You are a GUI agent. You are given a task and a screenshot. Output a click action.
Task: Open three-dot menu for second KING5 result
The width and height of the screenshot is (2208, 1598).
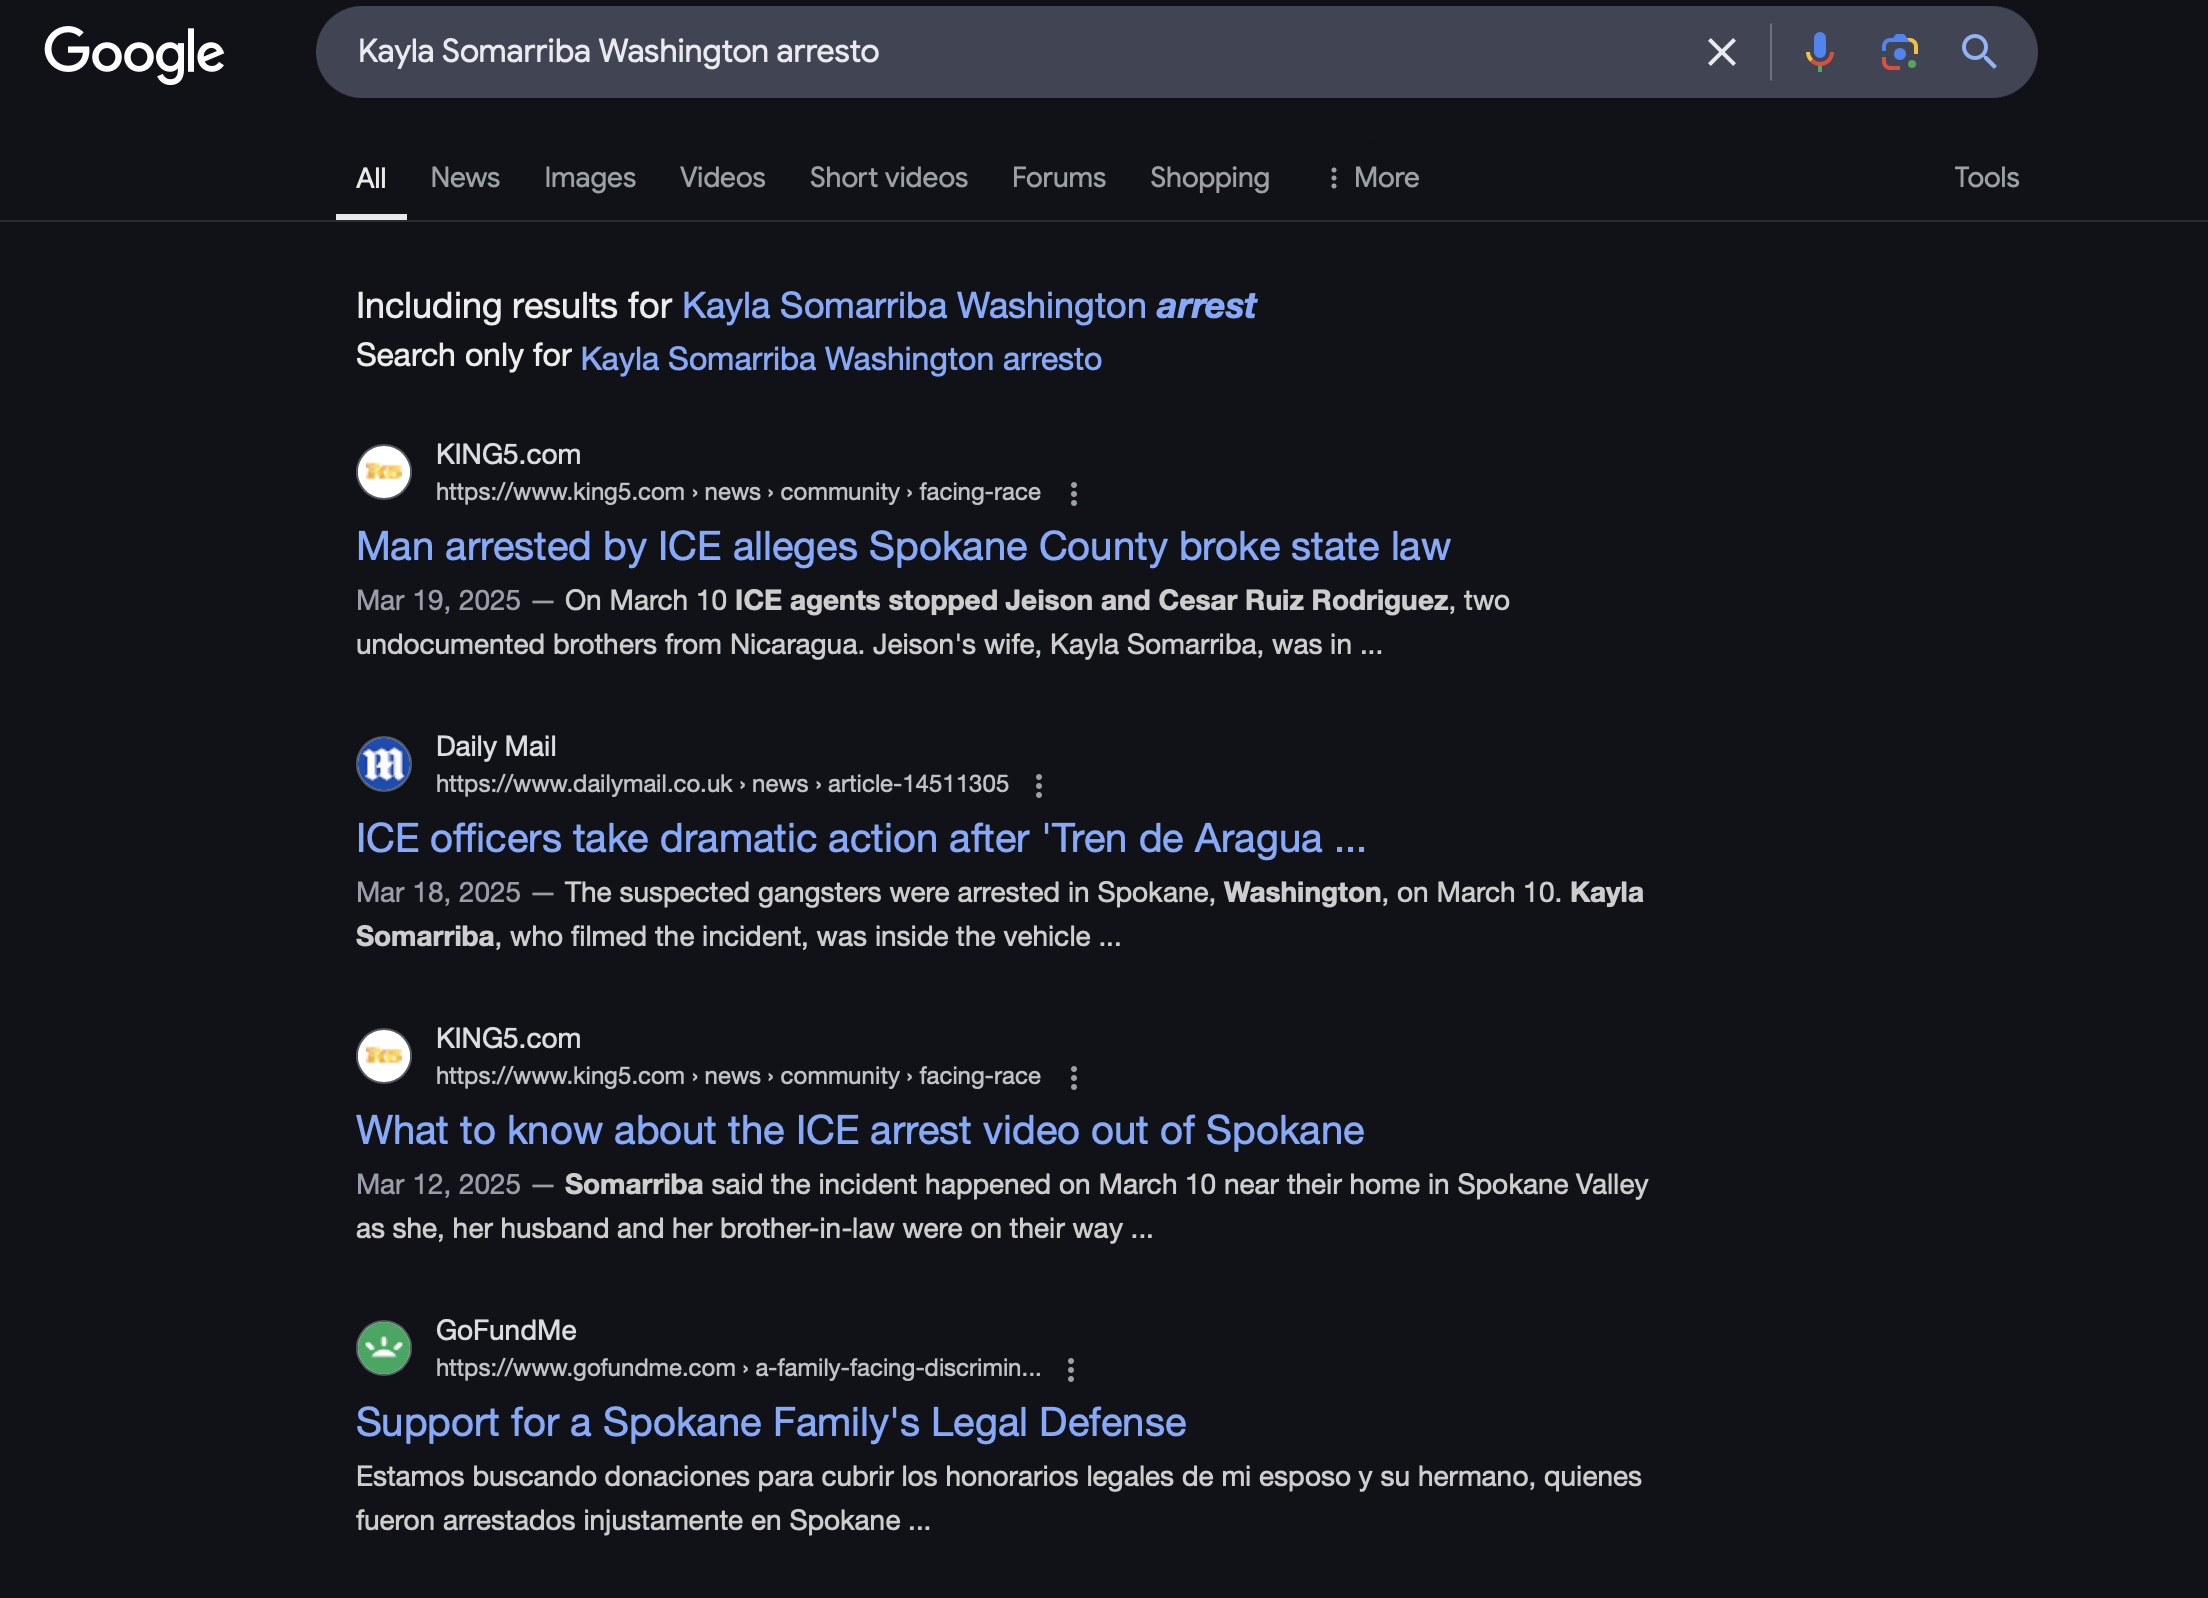point(1073,1077)
